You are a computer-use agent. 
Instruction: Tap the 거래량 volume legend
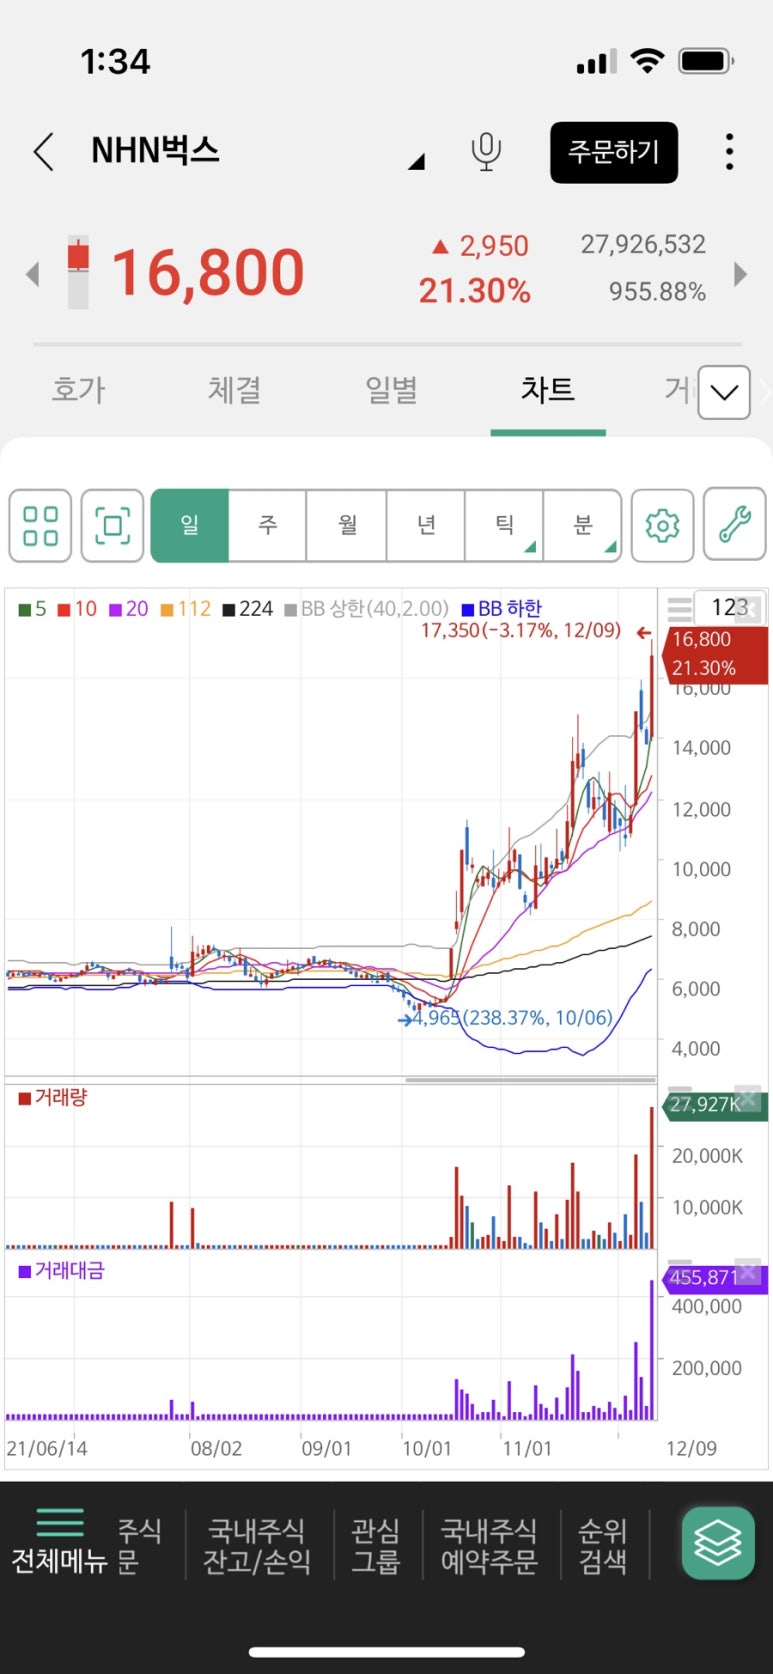53,1098
